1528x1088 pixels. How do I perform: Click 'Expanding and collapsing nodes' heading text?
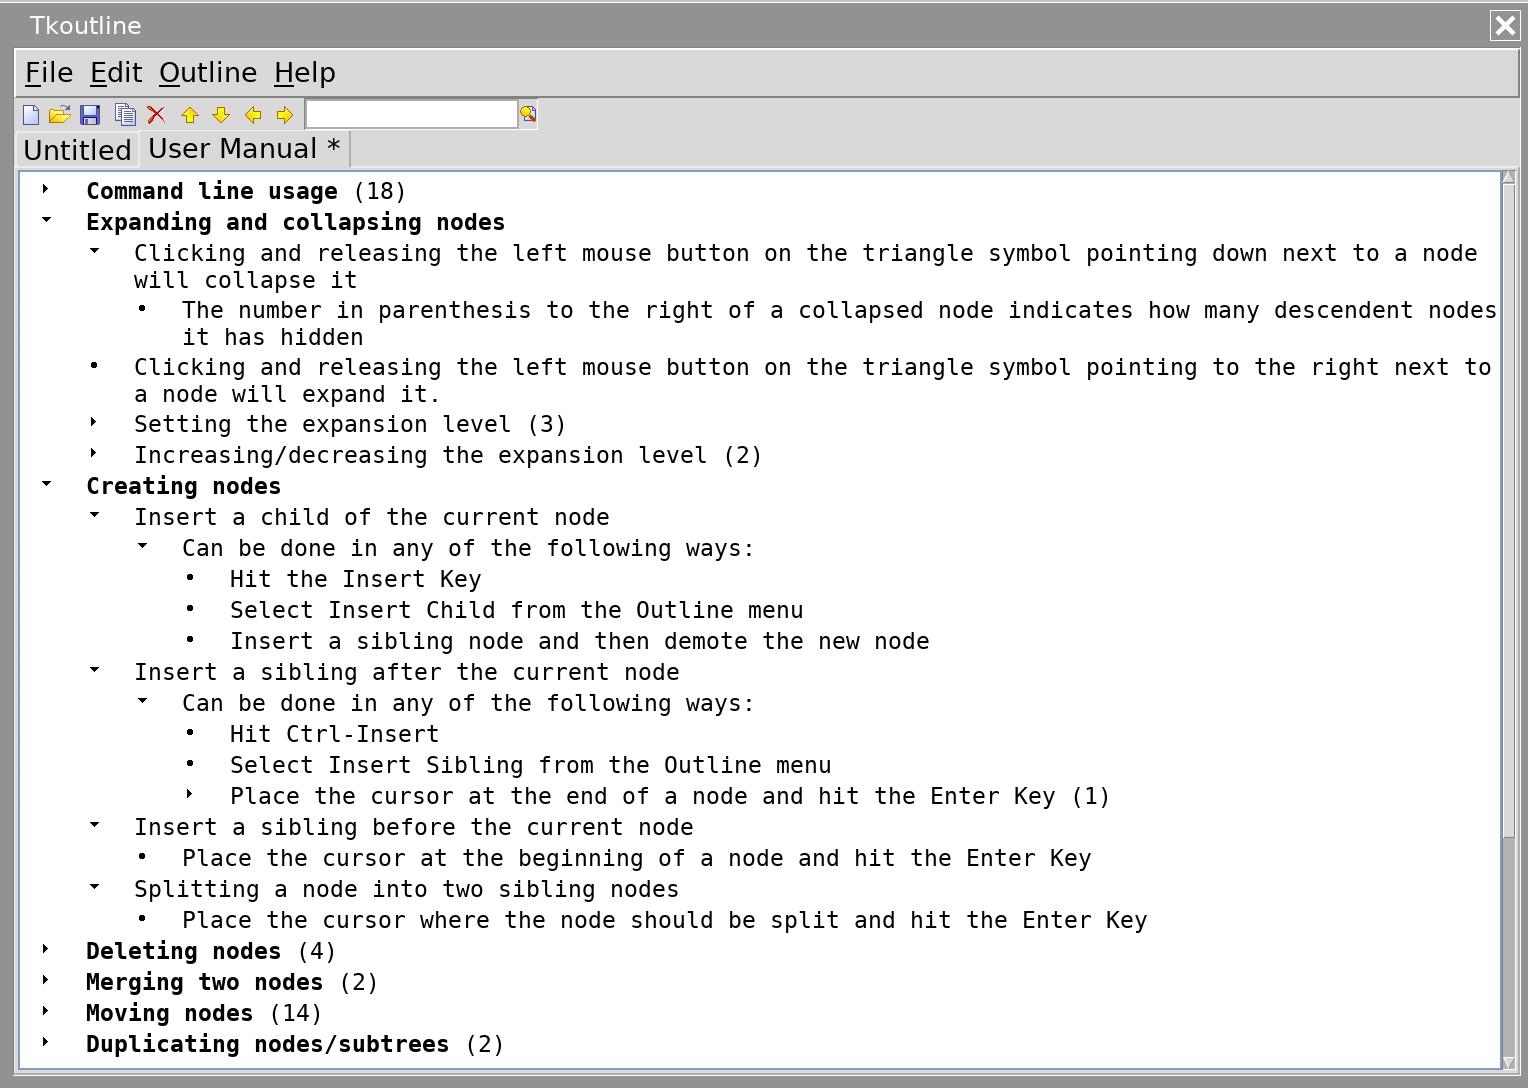pos(296,222)
